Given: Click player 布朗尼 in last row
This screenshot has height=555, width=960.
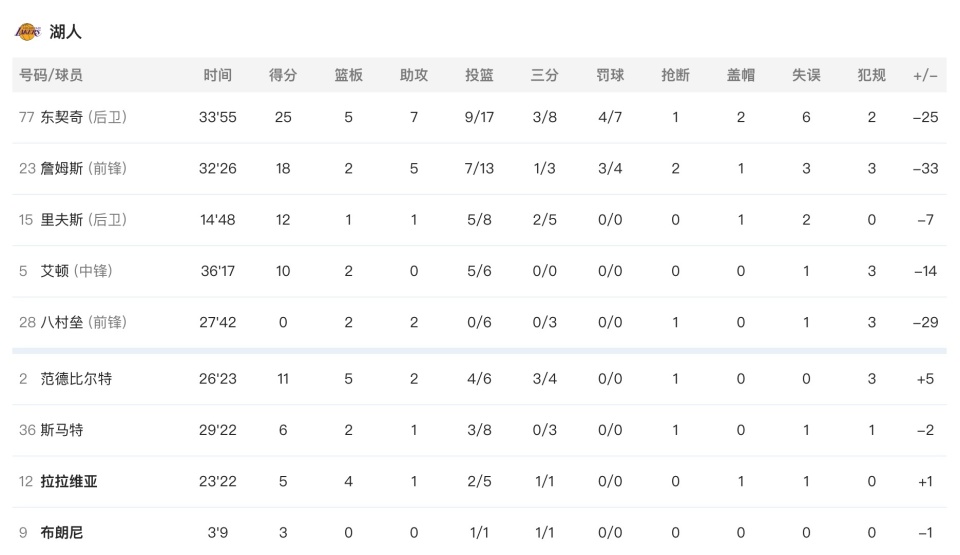Looking at the screenshot, I should (62, 532).
